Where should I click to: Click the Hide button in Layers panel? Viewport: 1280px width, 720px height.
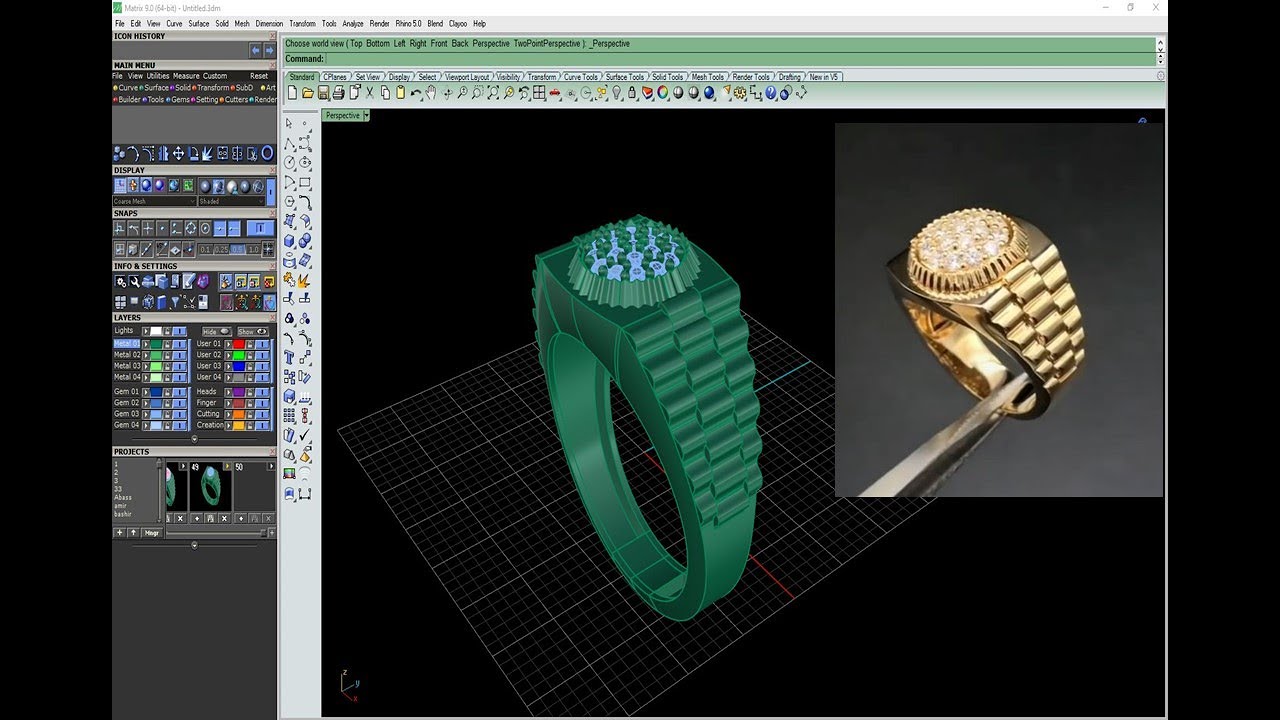click(217, 331)
